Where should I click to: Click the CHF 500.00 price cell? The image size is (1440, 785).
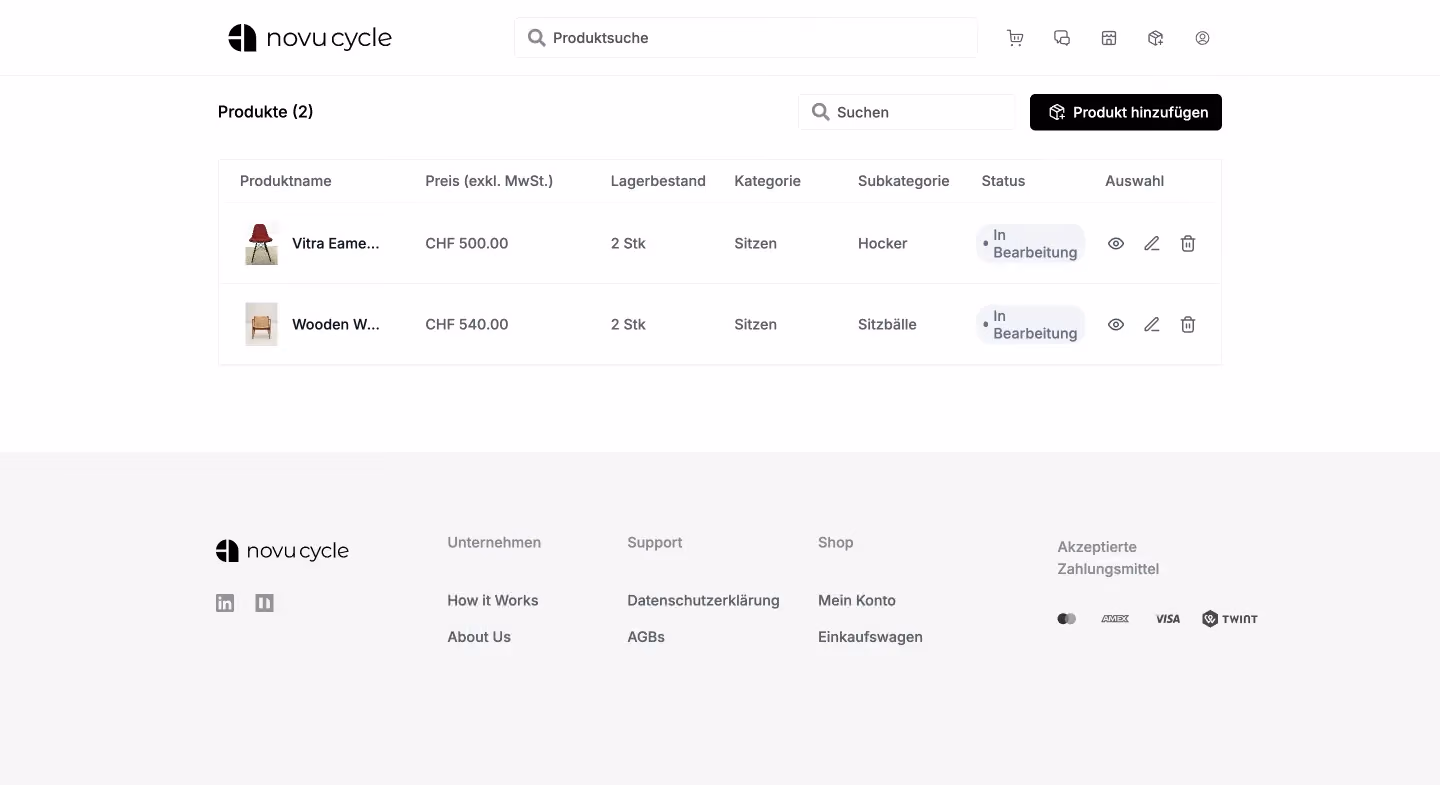467,243
